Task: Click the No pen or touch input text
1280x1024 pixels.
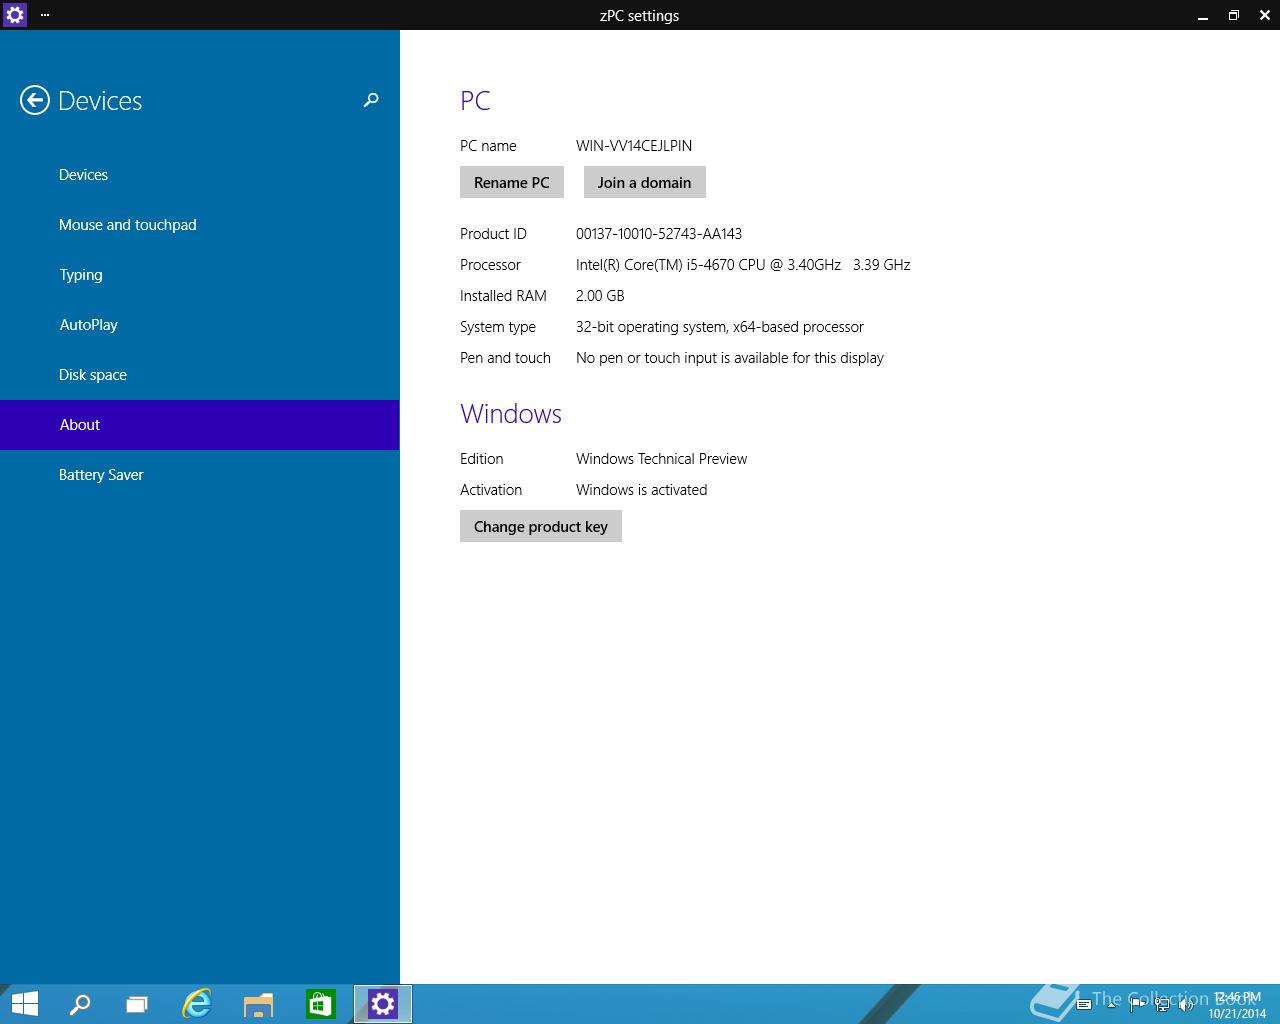Action: point(730,358)
